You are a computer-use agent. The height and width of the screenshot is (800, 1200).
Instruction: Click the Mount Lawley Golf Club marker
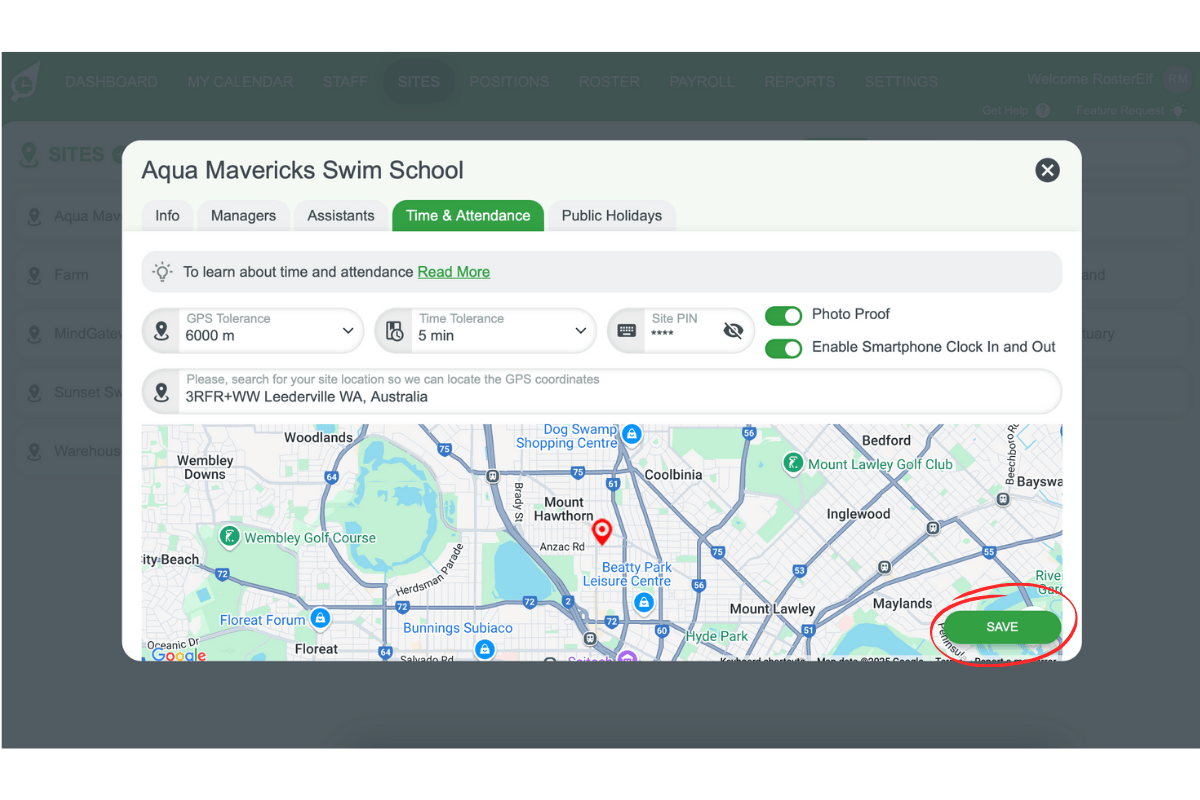click(792, 463)
